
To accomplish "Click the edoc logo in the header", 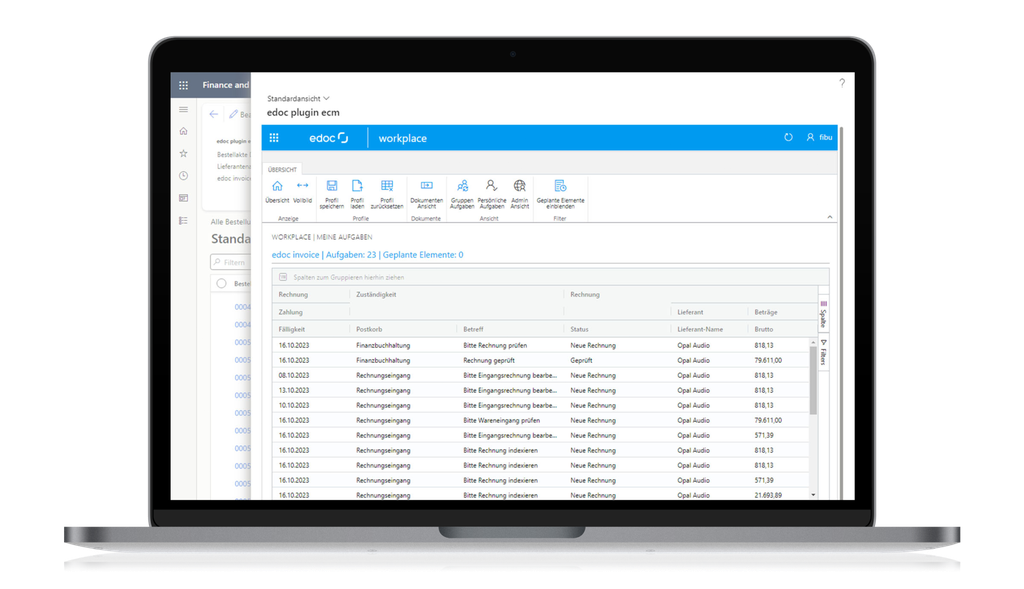I will (328, 138).
